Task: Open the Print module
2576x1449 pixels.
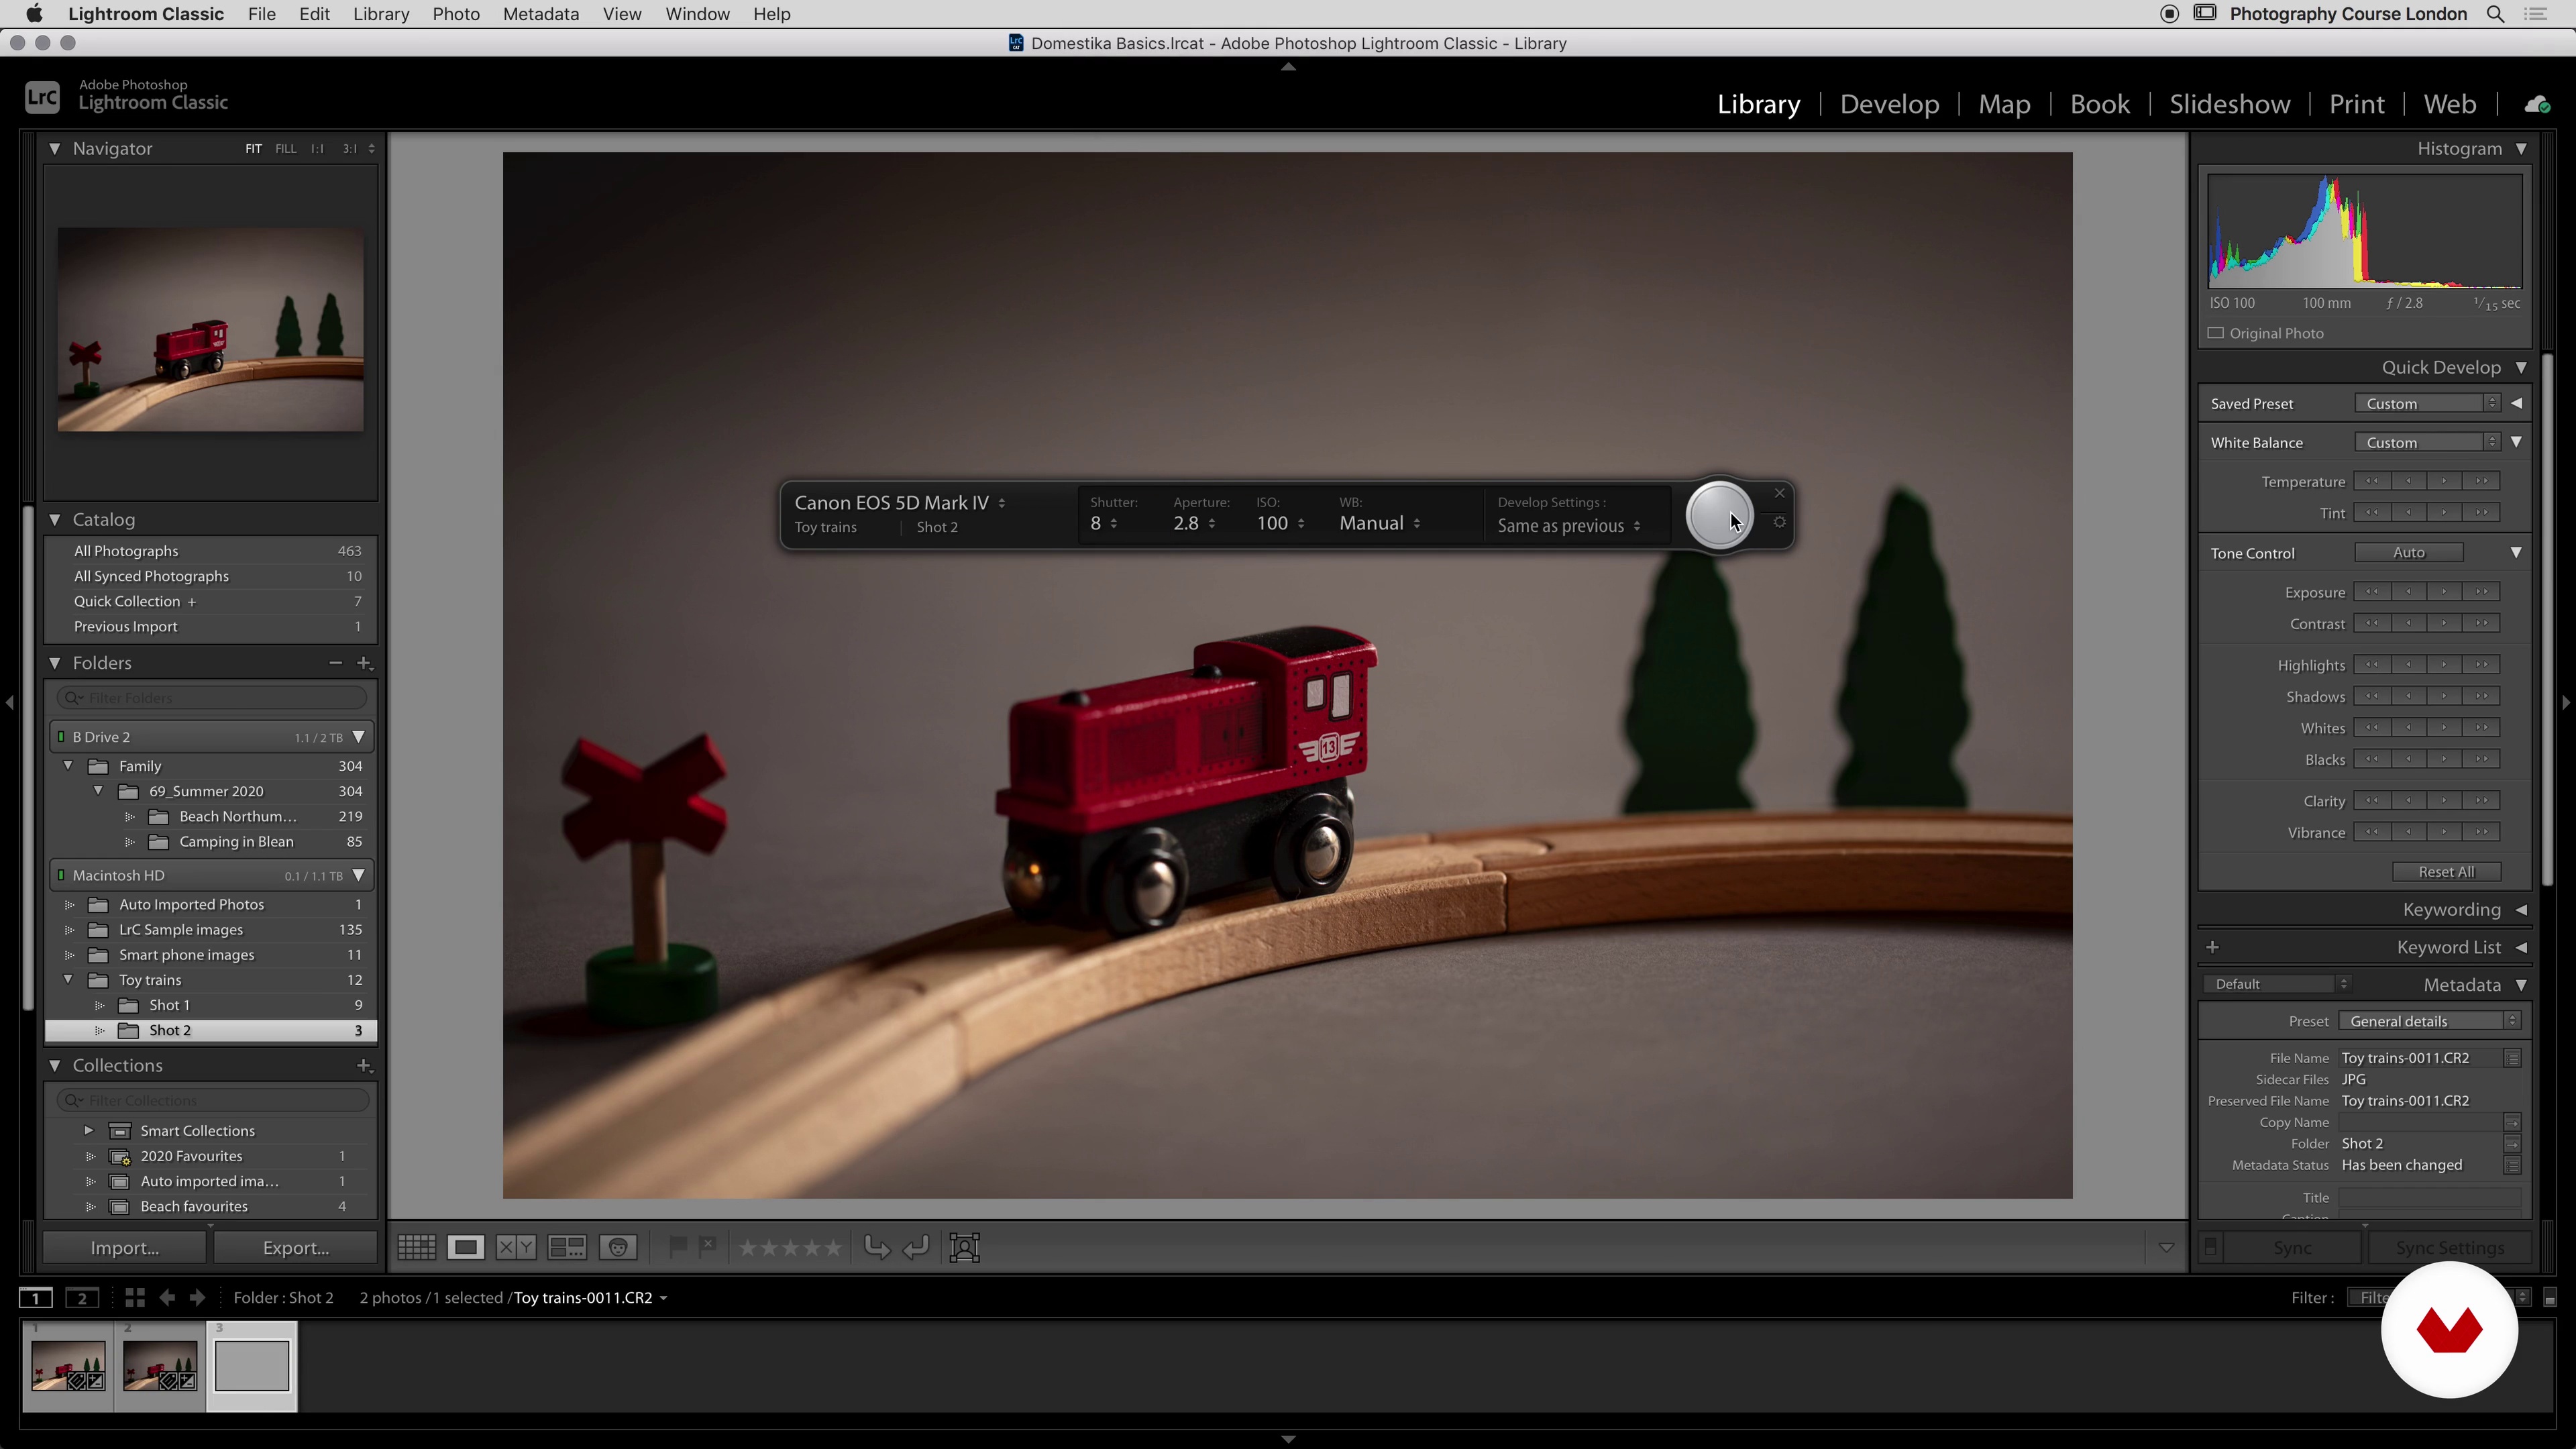Action: point(2356,104)
